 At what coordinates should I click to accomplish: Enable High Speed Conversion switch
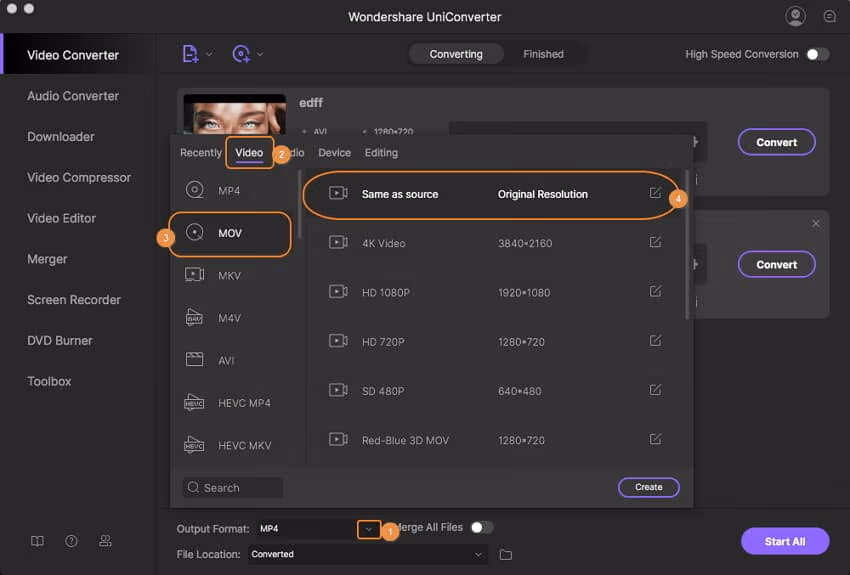point(817,54)
